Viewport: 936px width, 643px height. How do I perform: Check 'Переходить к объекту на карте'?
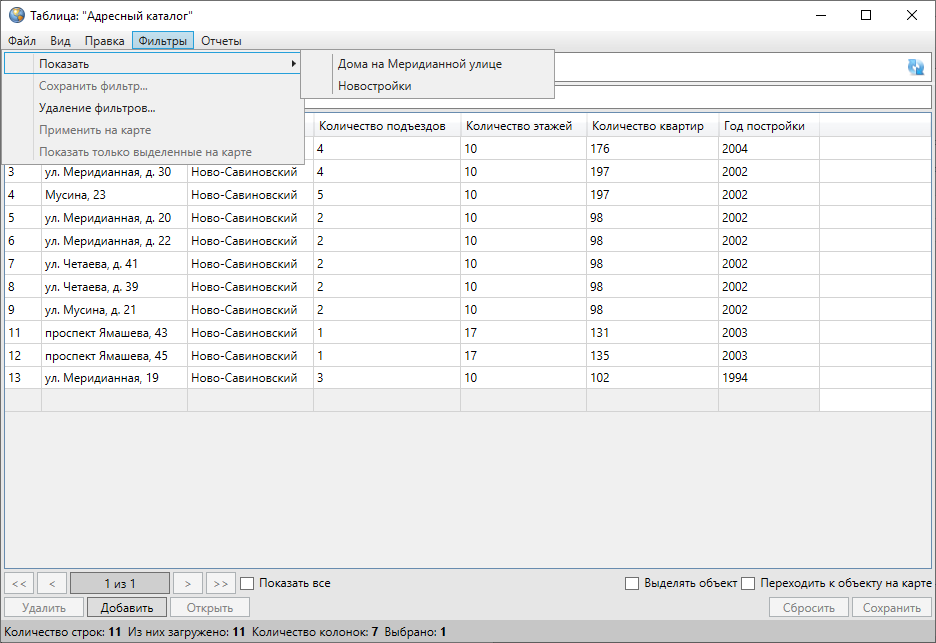pos(747,583)
